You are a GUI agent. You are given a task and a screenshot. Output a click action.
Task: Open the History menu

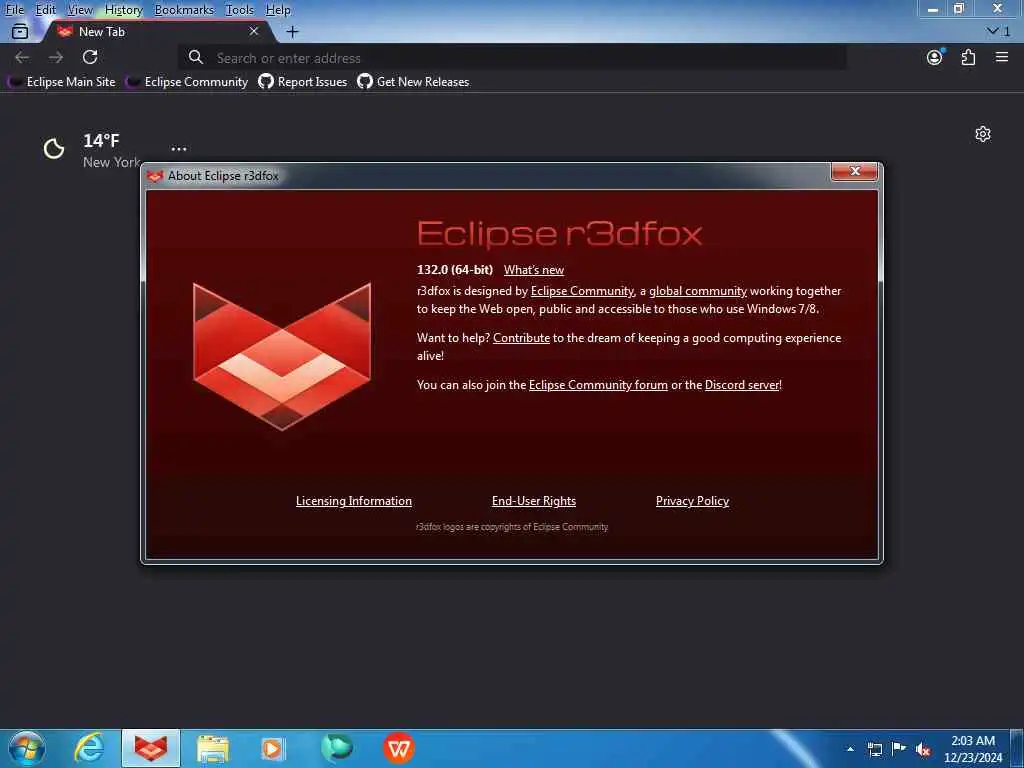click(x=123, y=10)
